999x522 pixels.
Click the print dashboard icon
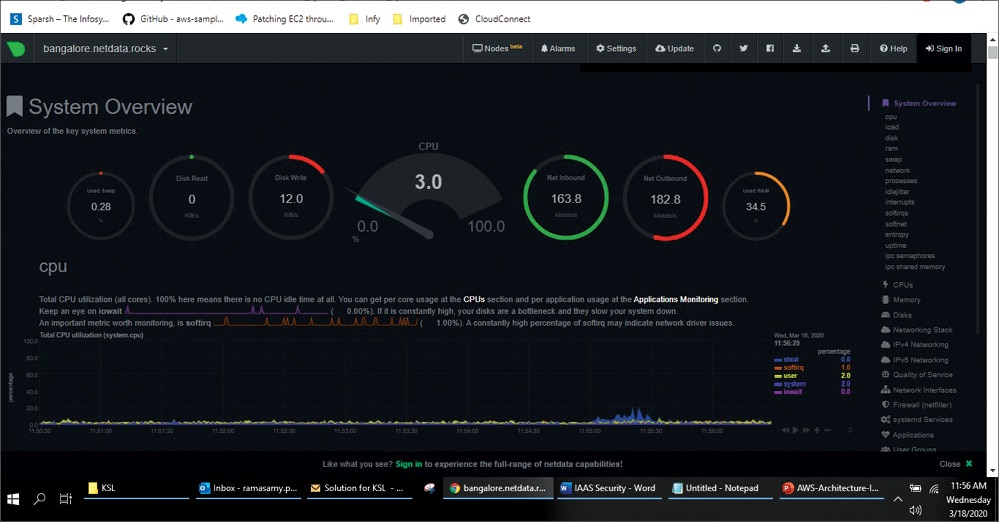854,48
